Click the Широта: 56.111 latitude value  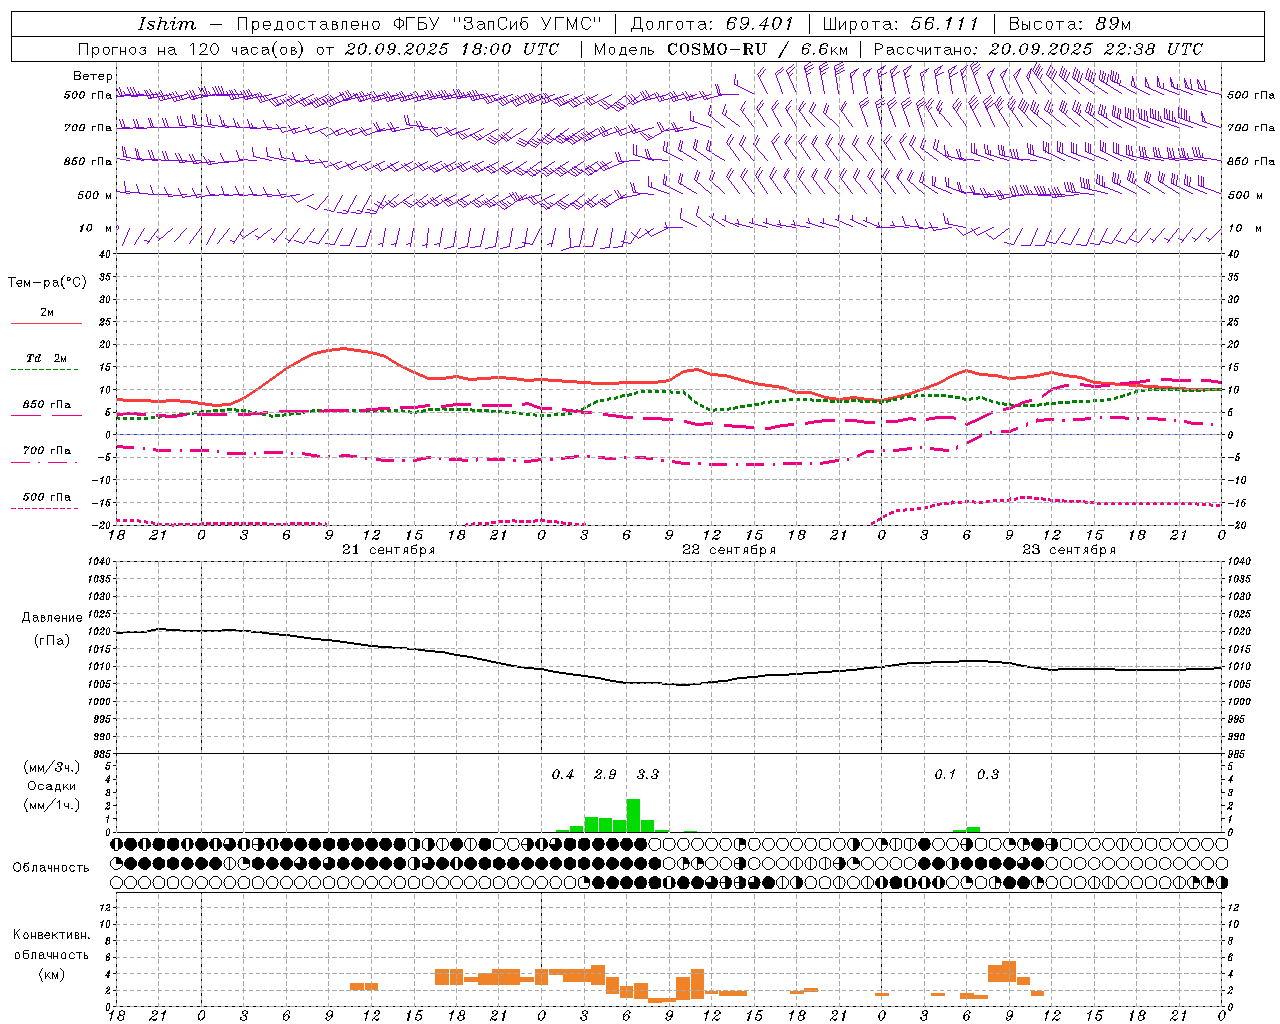coord(901,24)
